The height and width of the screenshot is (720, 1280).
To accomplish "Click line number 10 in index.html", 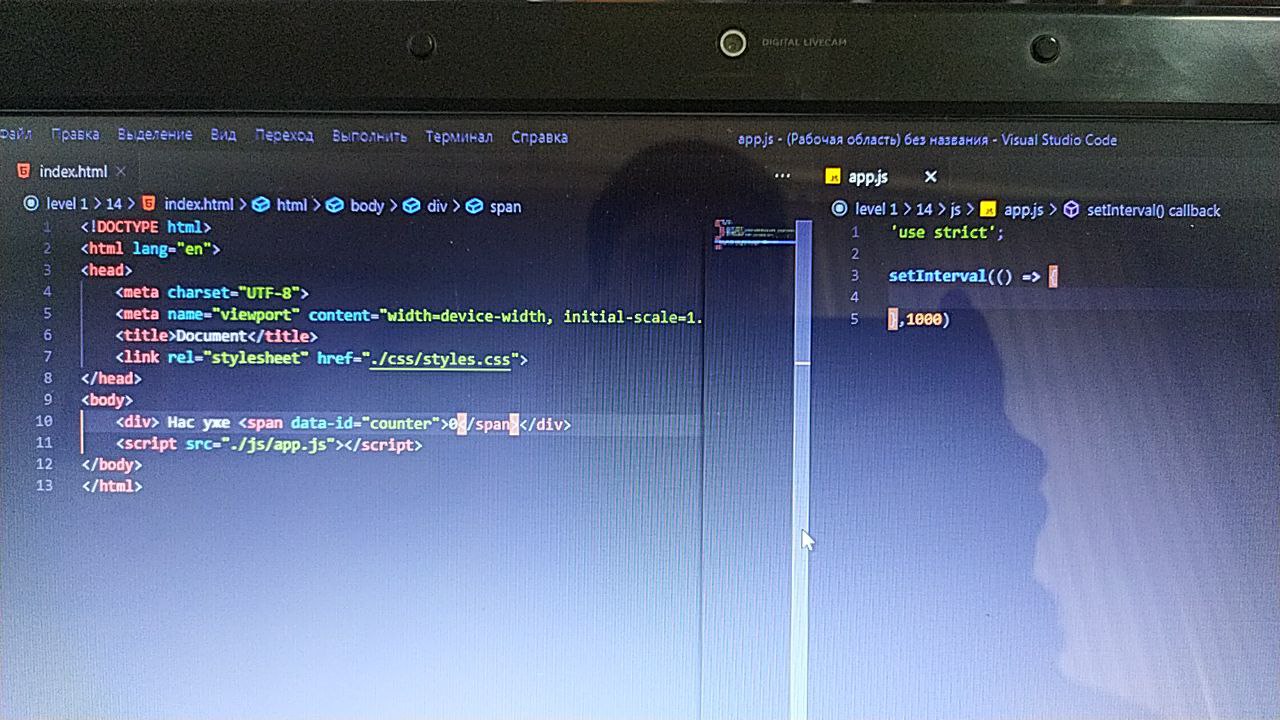I will (43, 422).
